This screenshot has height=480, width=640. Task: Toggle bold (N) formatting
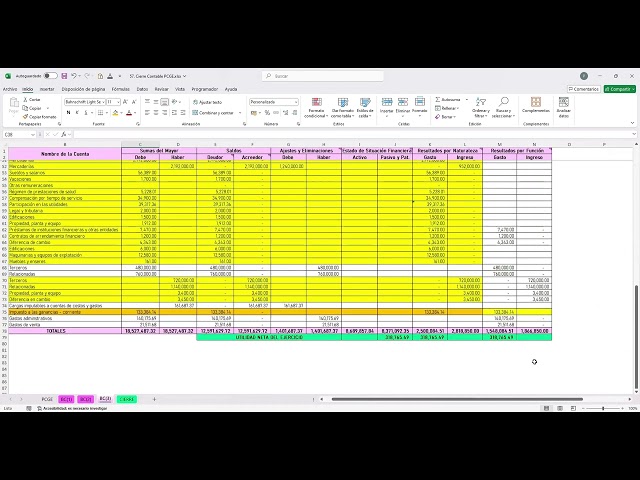pos(68,113)
